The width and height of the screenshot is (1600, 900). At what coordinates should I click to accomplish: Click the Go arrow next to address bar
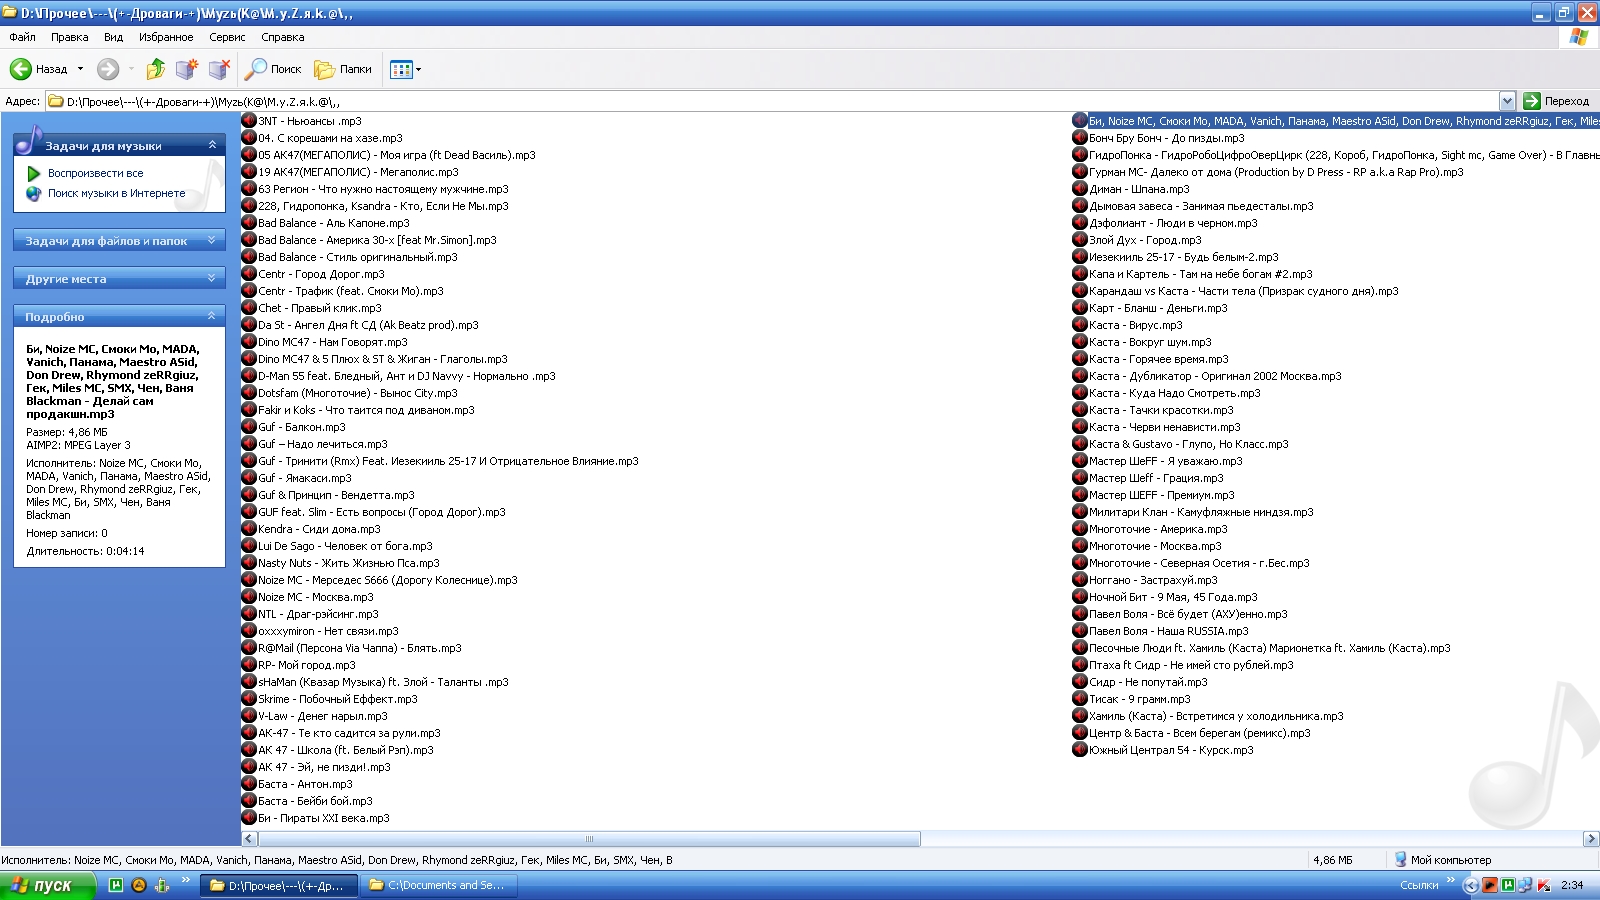coord(1532,101)
